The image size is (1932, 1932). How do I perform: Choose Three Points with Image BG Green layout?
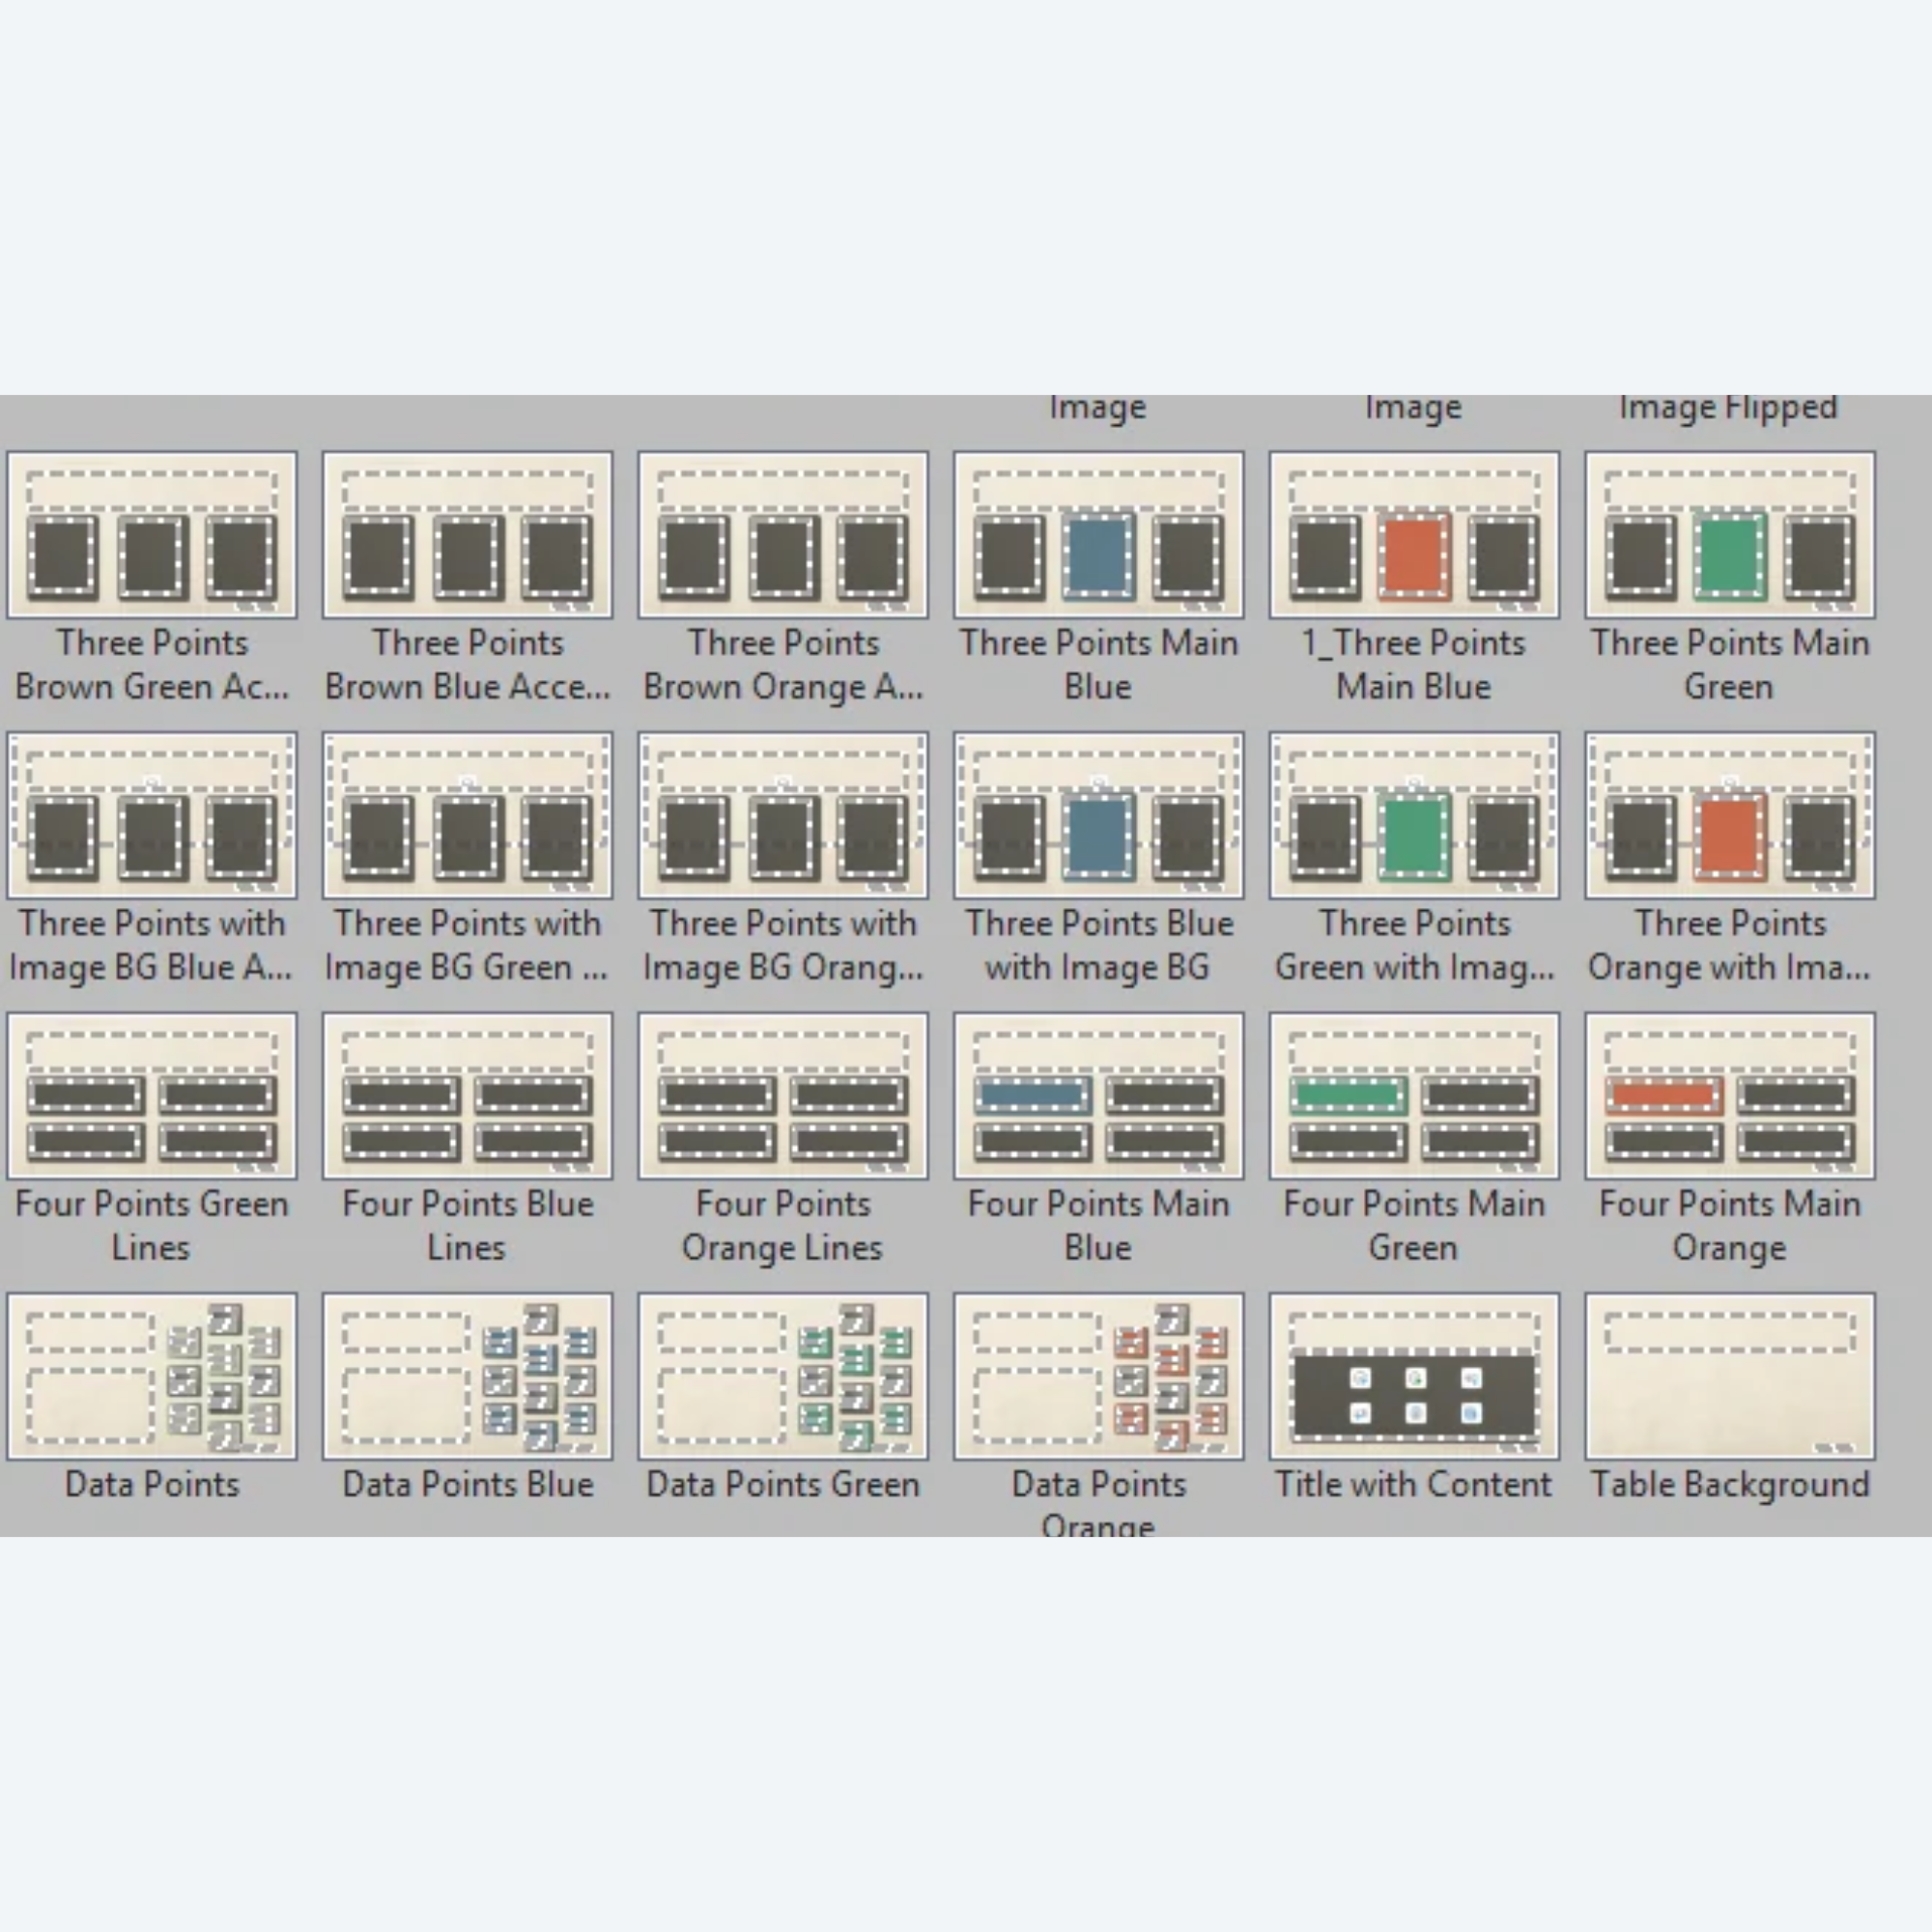[467, 815]
